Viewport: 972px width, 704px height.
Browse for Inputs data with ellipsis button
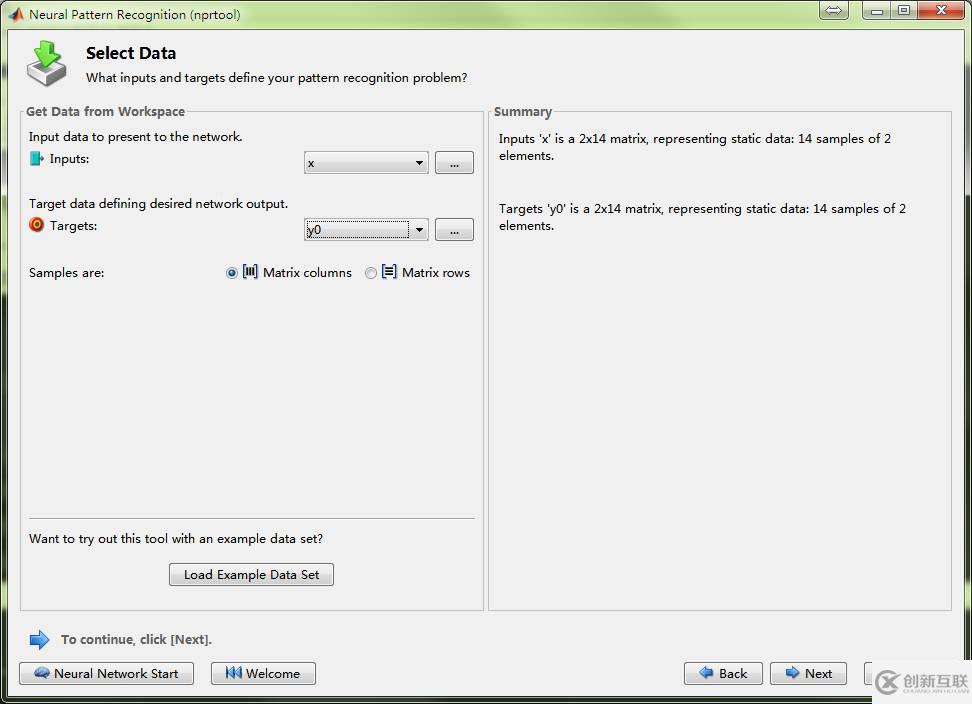(x=454, y=163)
